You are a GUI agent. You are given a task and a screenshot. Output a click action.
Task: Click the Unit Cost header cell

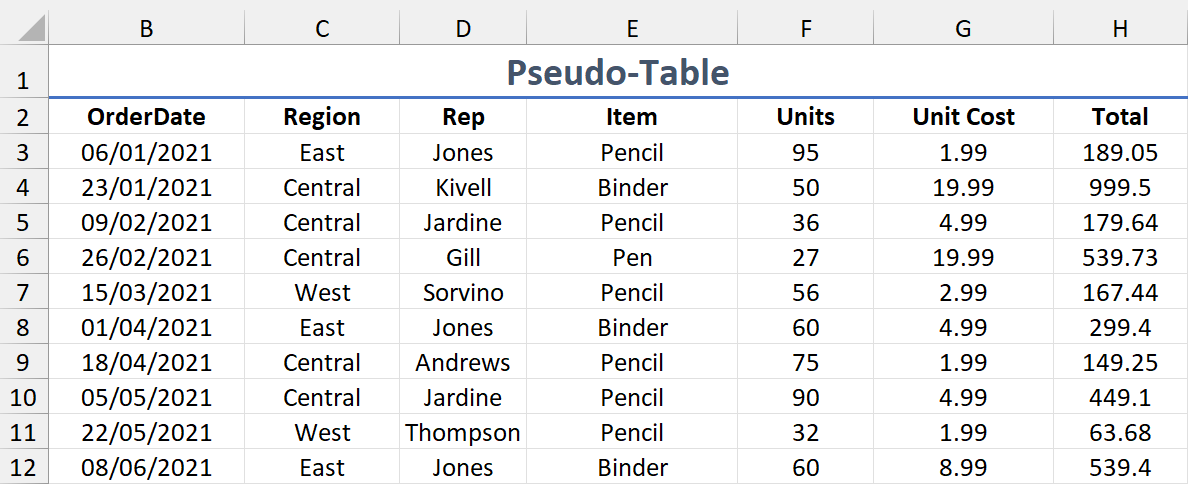coord(963,117)
